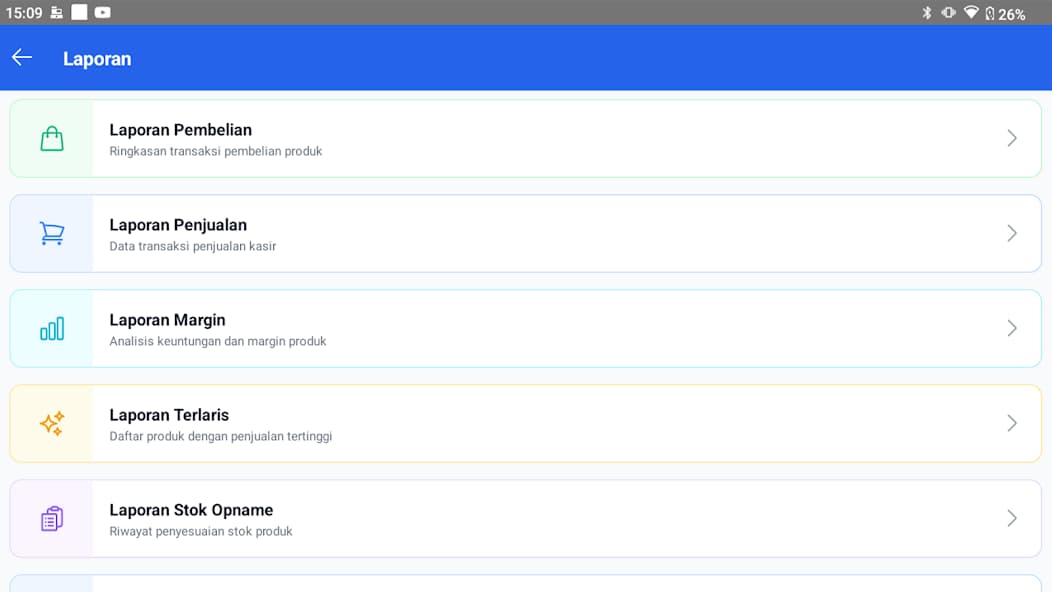Tap the Wi-Fi icon in status bar
The image size is (1052, 592).
click(x=971, y=13)
